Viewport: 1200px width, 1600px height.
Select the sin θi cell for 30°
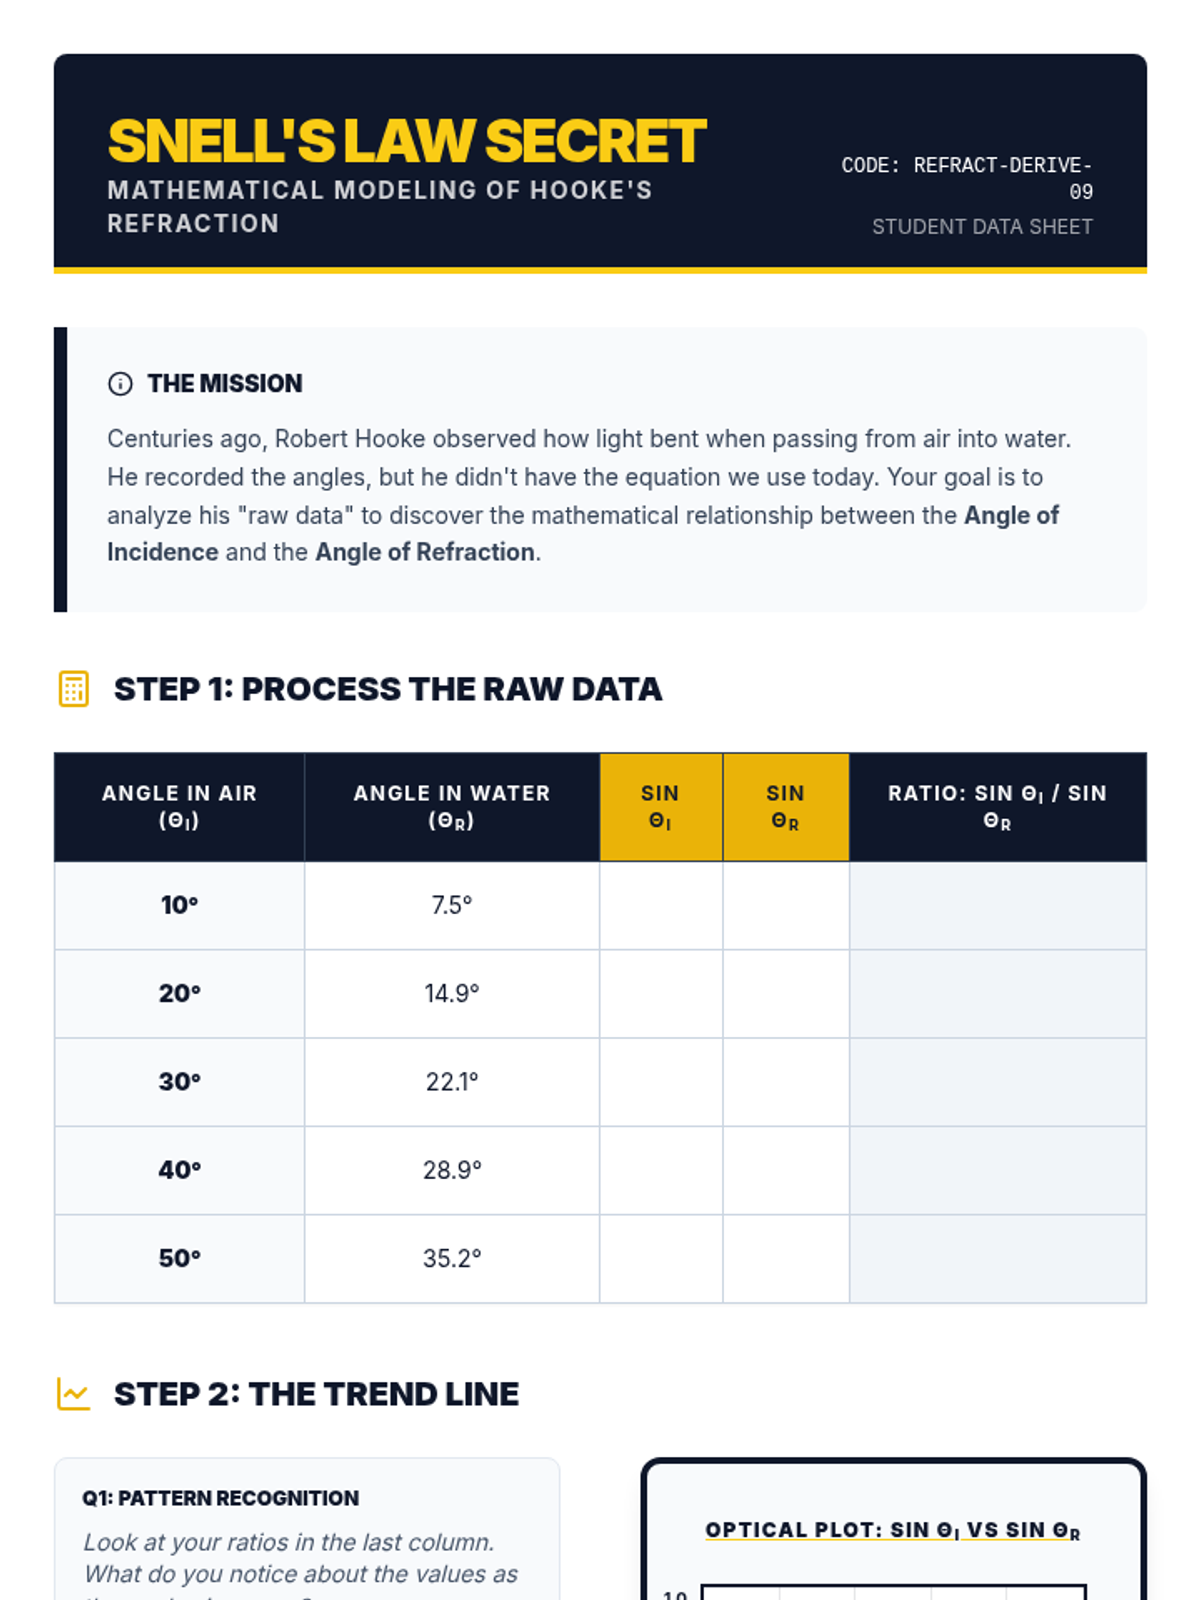coord(661,1082)
